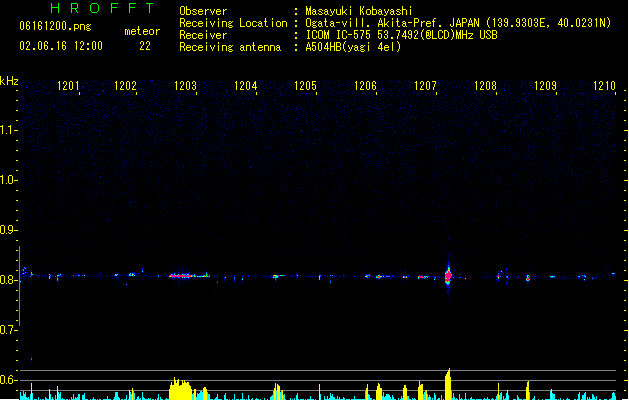Click the 1.0 kHz axis tick label
The image size is (629, 400).
[7, 180]
